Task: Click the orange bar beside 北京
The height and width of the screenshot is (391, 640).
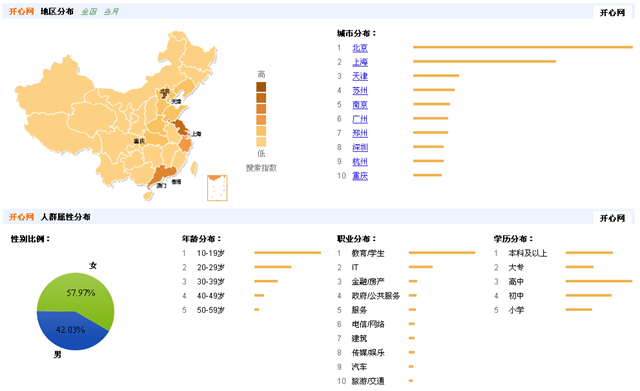Action: click(523, 47)
